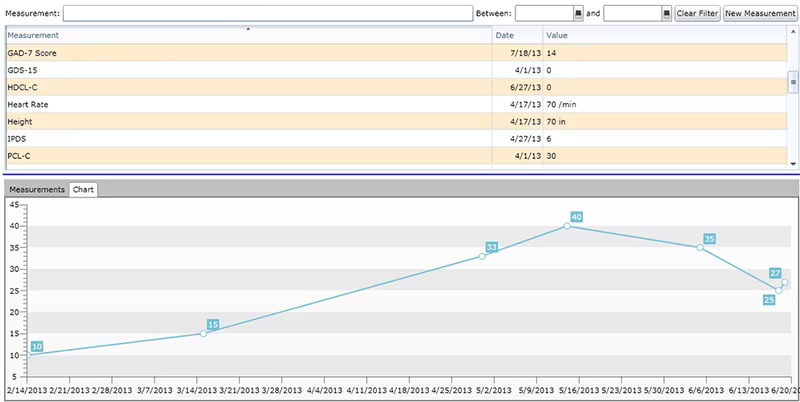Click the table scrollbar thumb
Viewport: 800px width, 402px height.
(793, 82)
